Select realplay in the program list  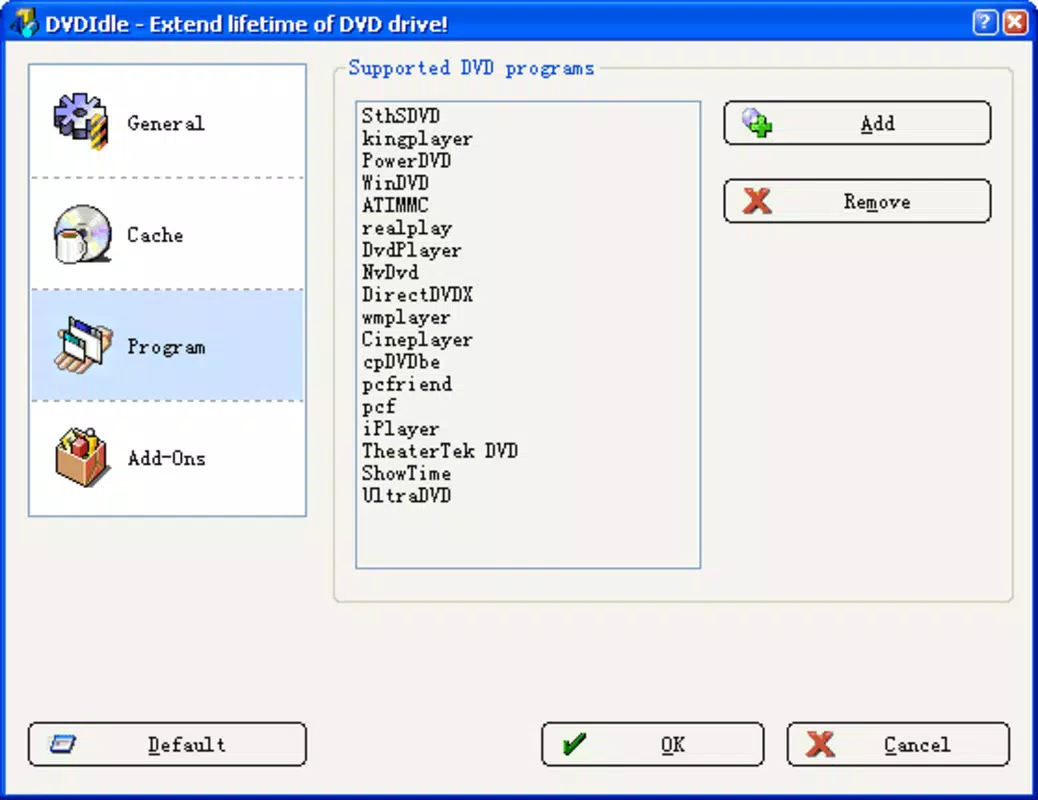click(x=406, y=228)
